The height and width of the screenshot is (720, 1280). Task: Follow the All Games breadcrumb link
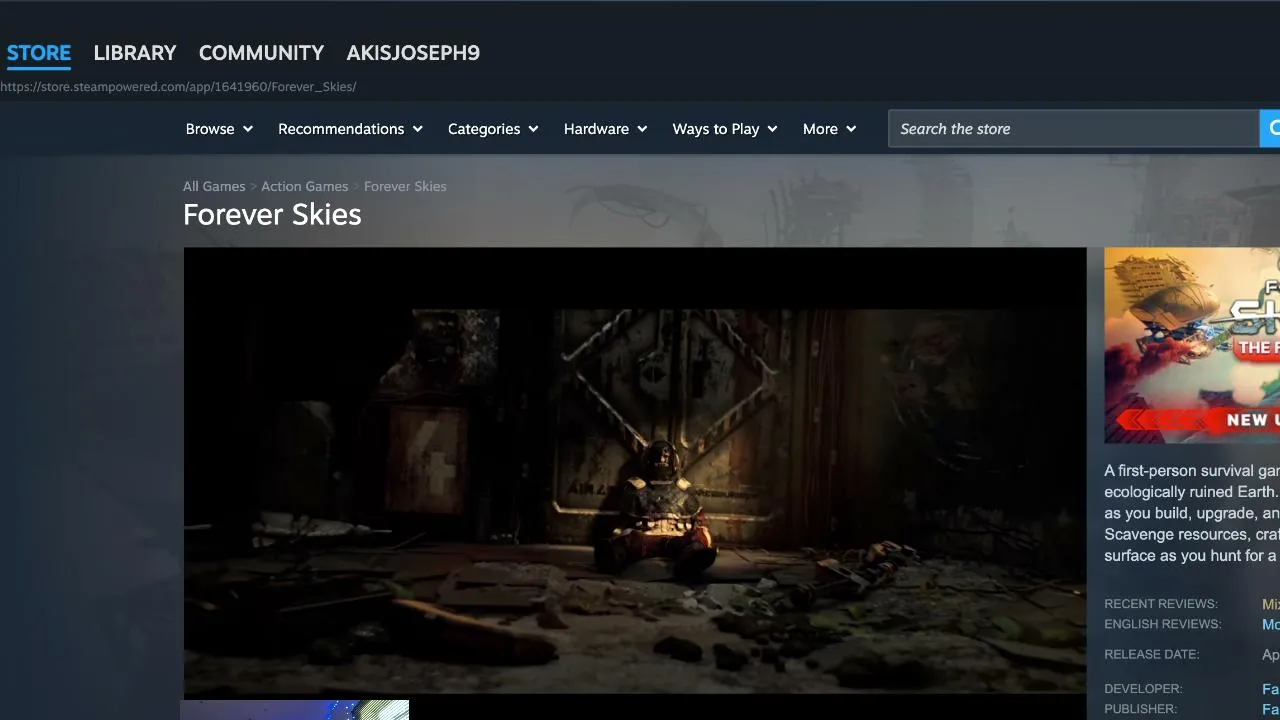(x=214, y=186)
